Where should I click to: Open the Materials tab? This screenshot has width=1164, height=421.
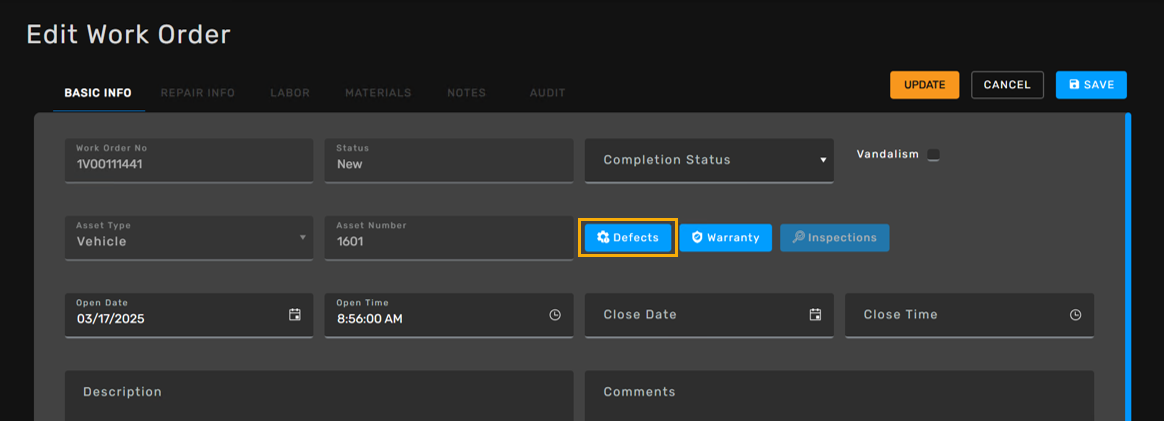click(x=378, y=93)
